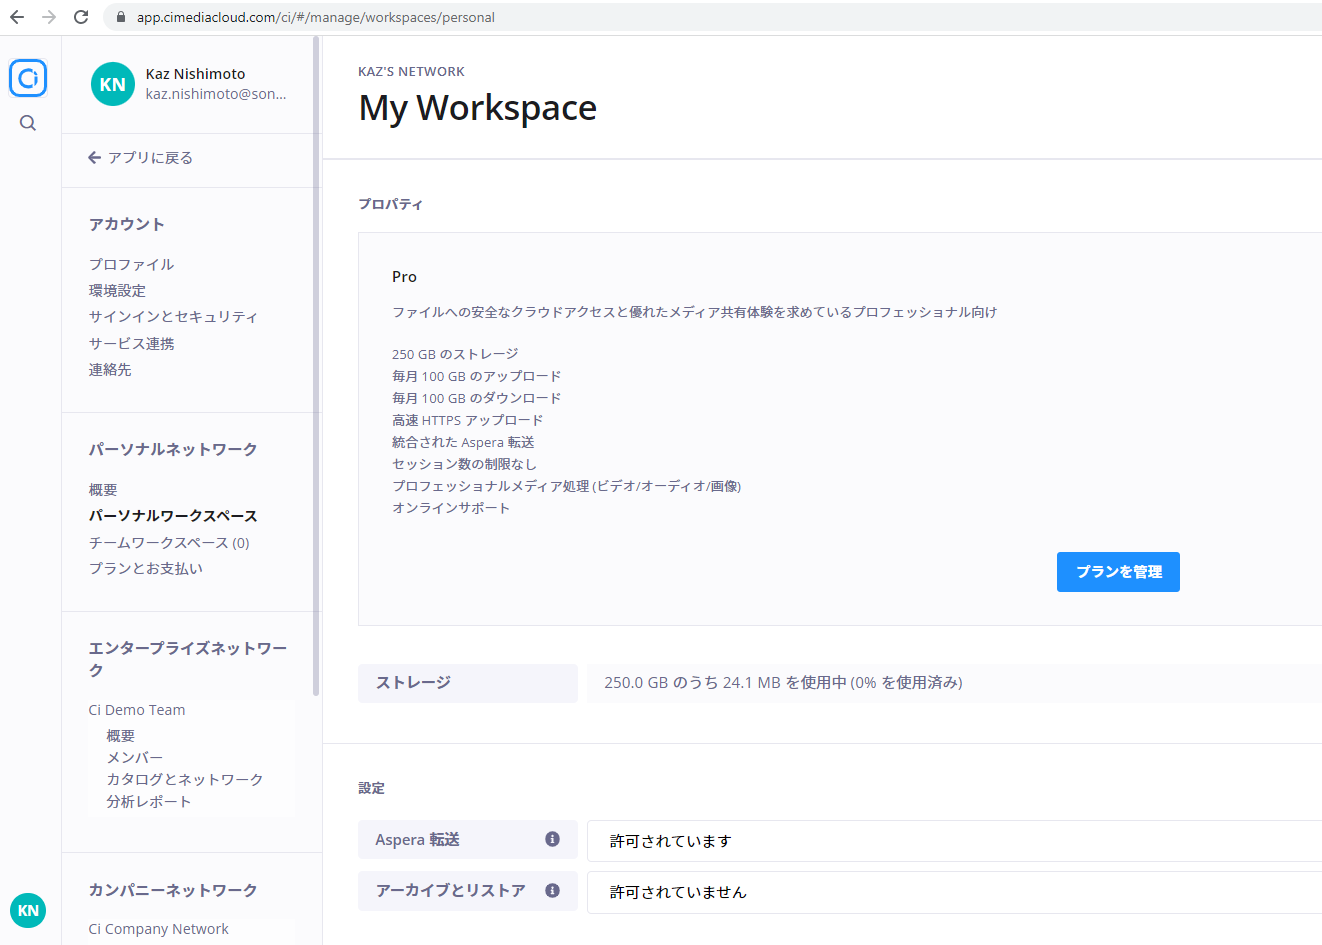Click Ci Demo Team network
The height and width of the screenshot is (945, 1322).
click(137, 710)
